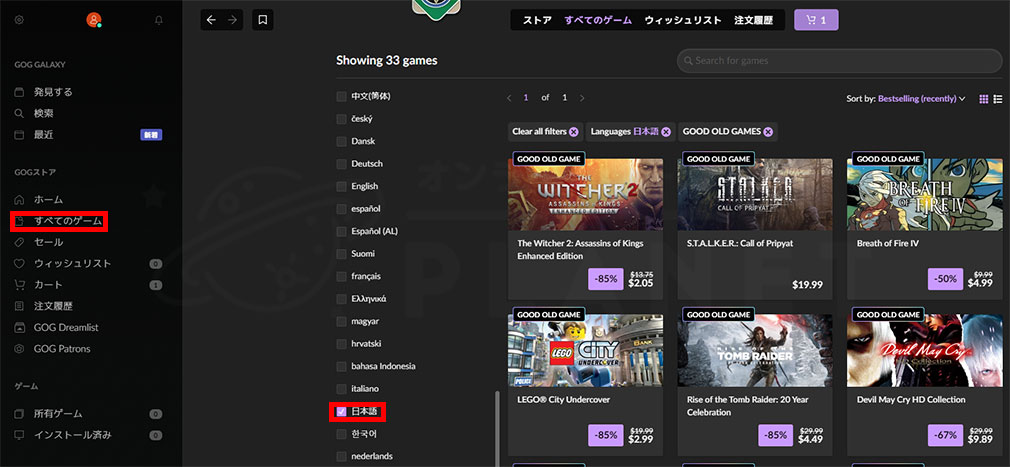The width and height of the screenshot is (1010, 467).
Task: Check the español language filter
Action: 341,209
